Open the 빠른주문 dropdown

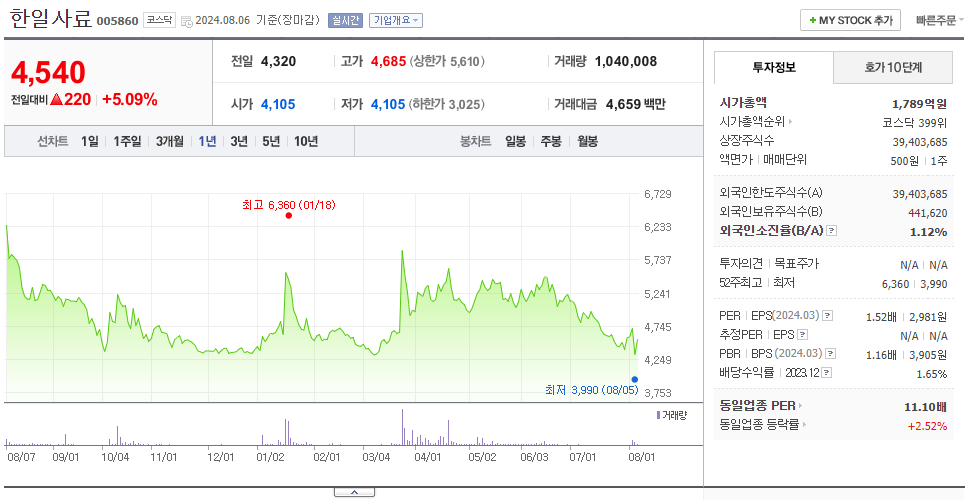pos(940,20)
